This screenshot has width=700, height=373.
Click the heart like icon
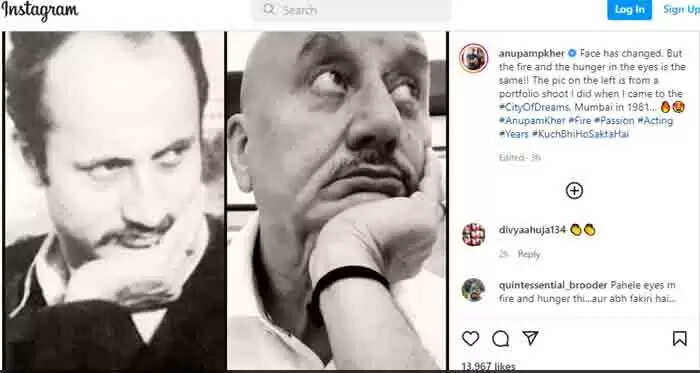click(x=471, y=339)
